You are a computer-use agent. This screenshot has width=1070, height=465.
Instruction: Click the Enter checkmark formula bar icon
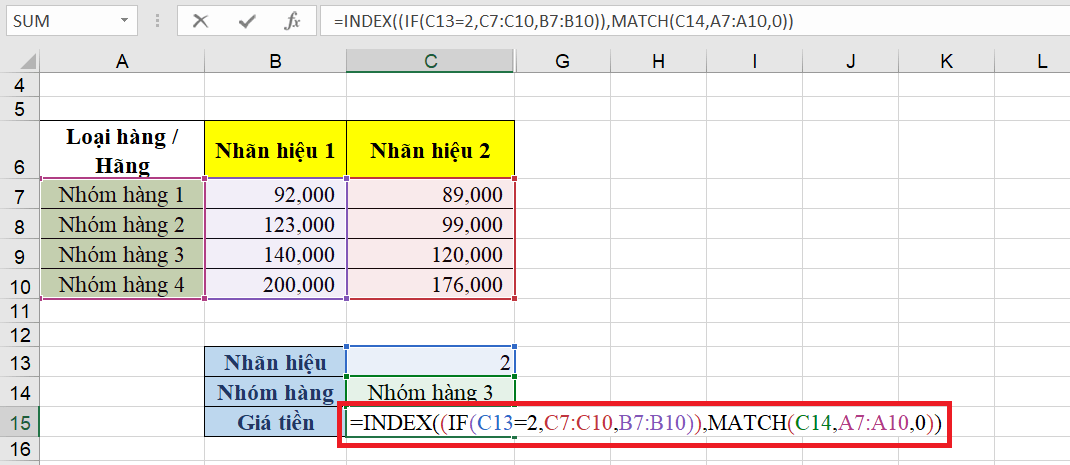(x=246, y=21)
